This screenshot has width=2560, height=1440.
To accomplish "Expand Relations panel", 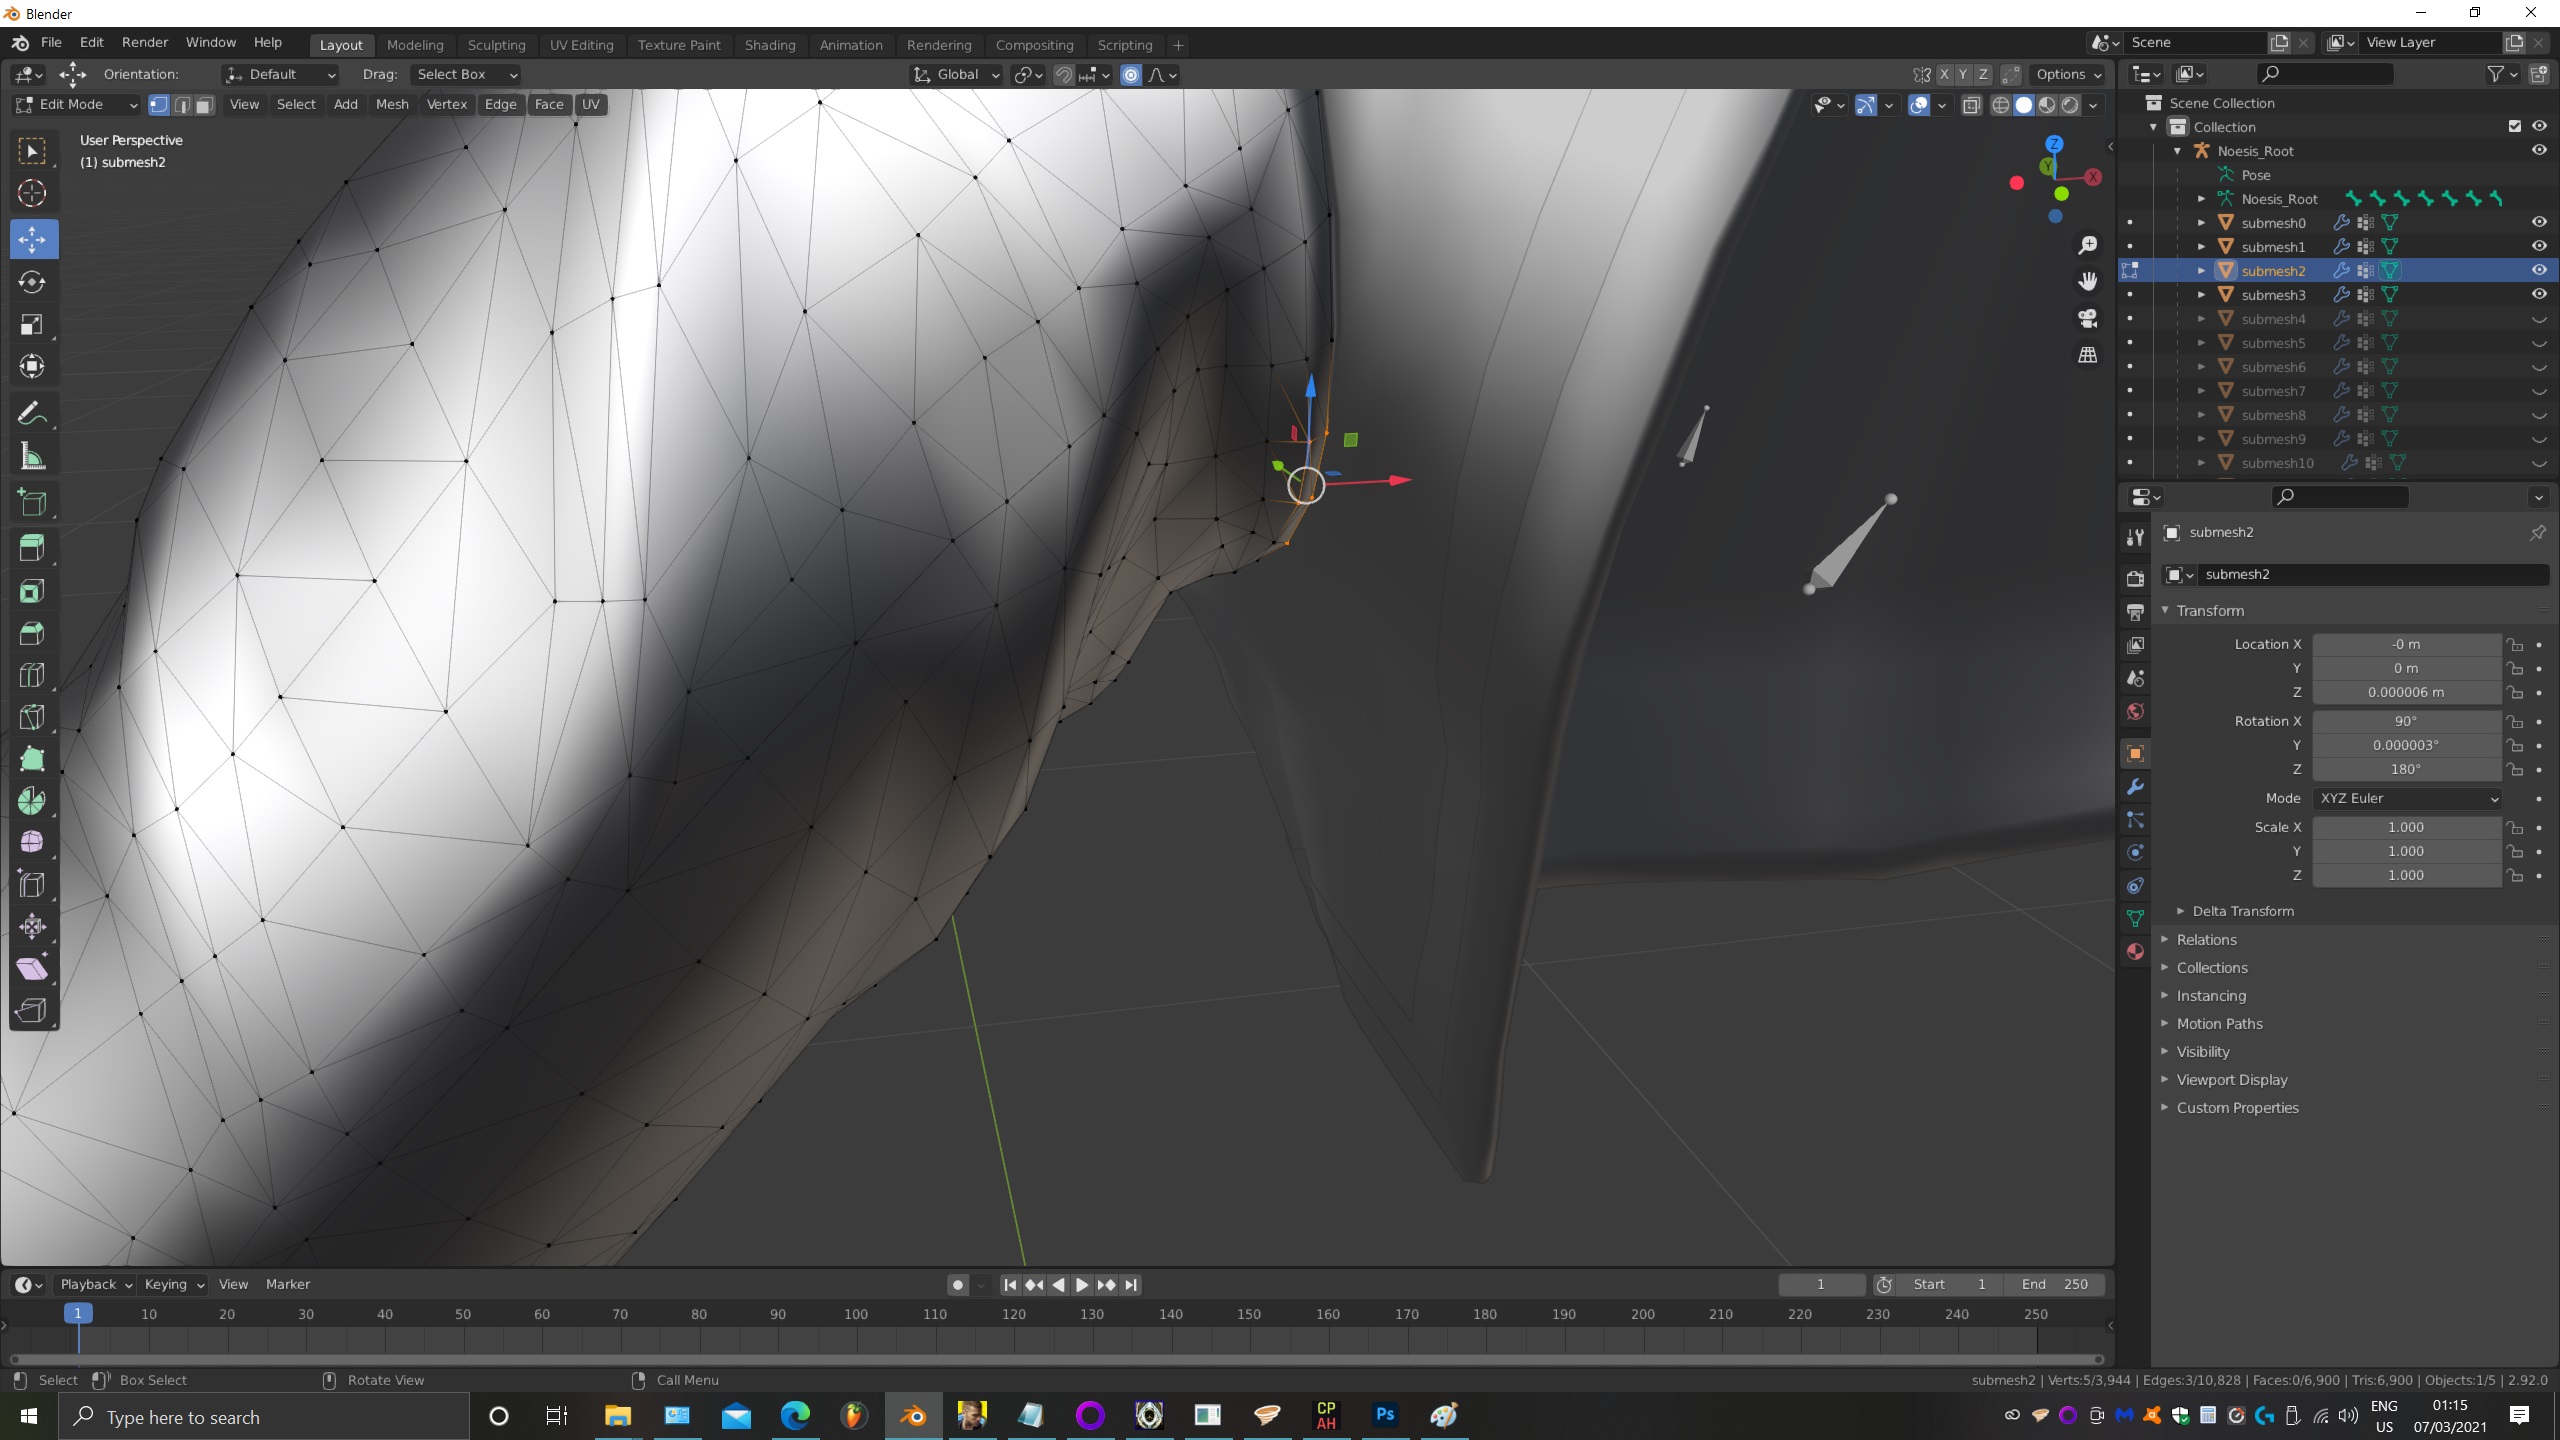I will click(2206, 939).
